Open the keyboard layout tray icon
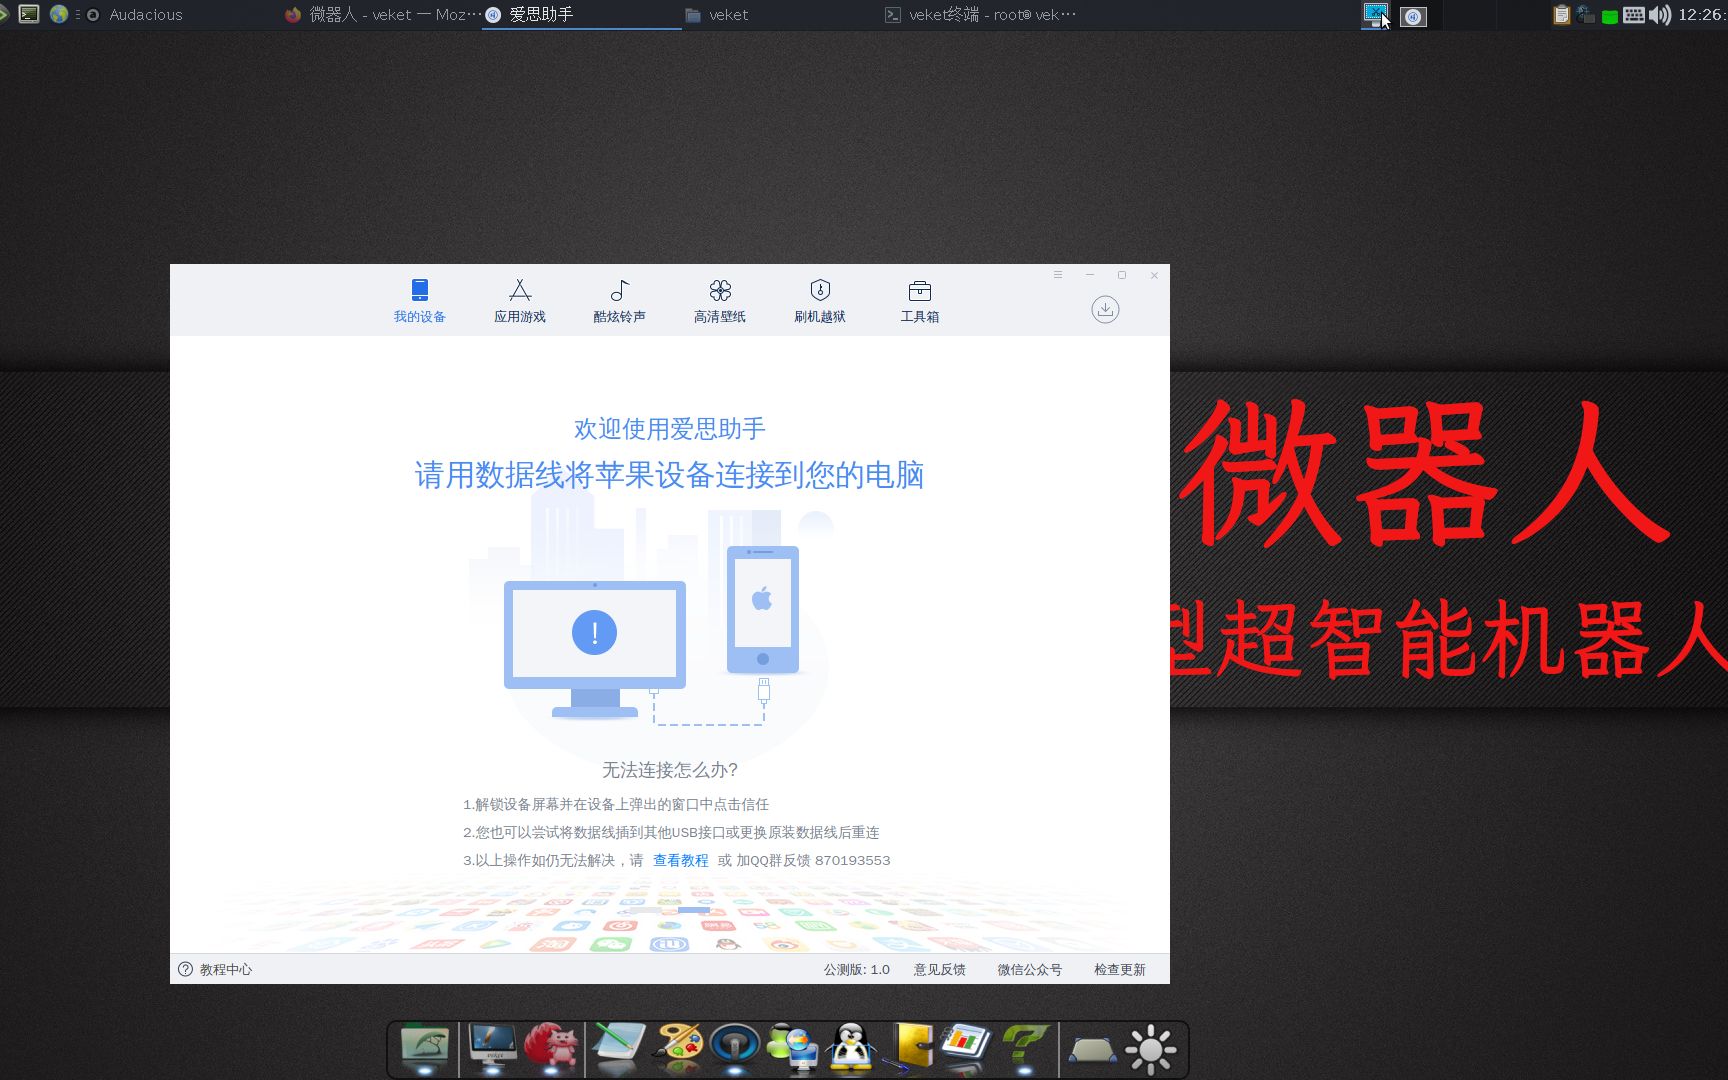The height and width of the screenshot is (1080, 1728). (1634, 15)
